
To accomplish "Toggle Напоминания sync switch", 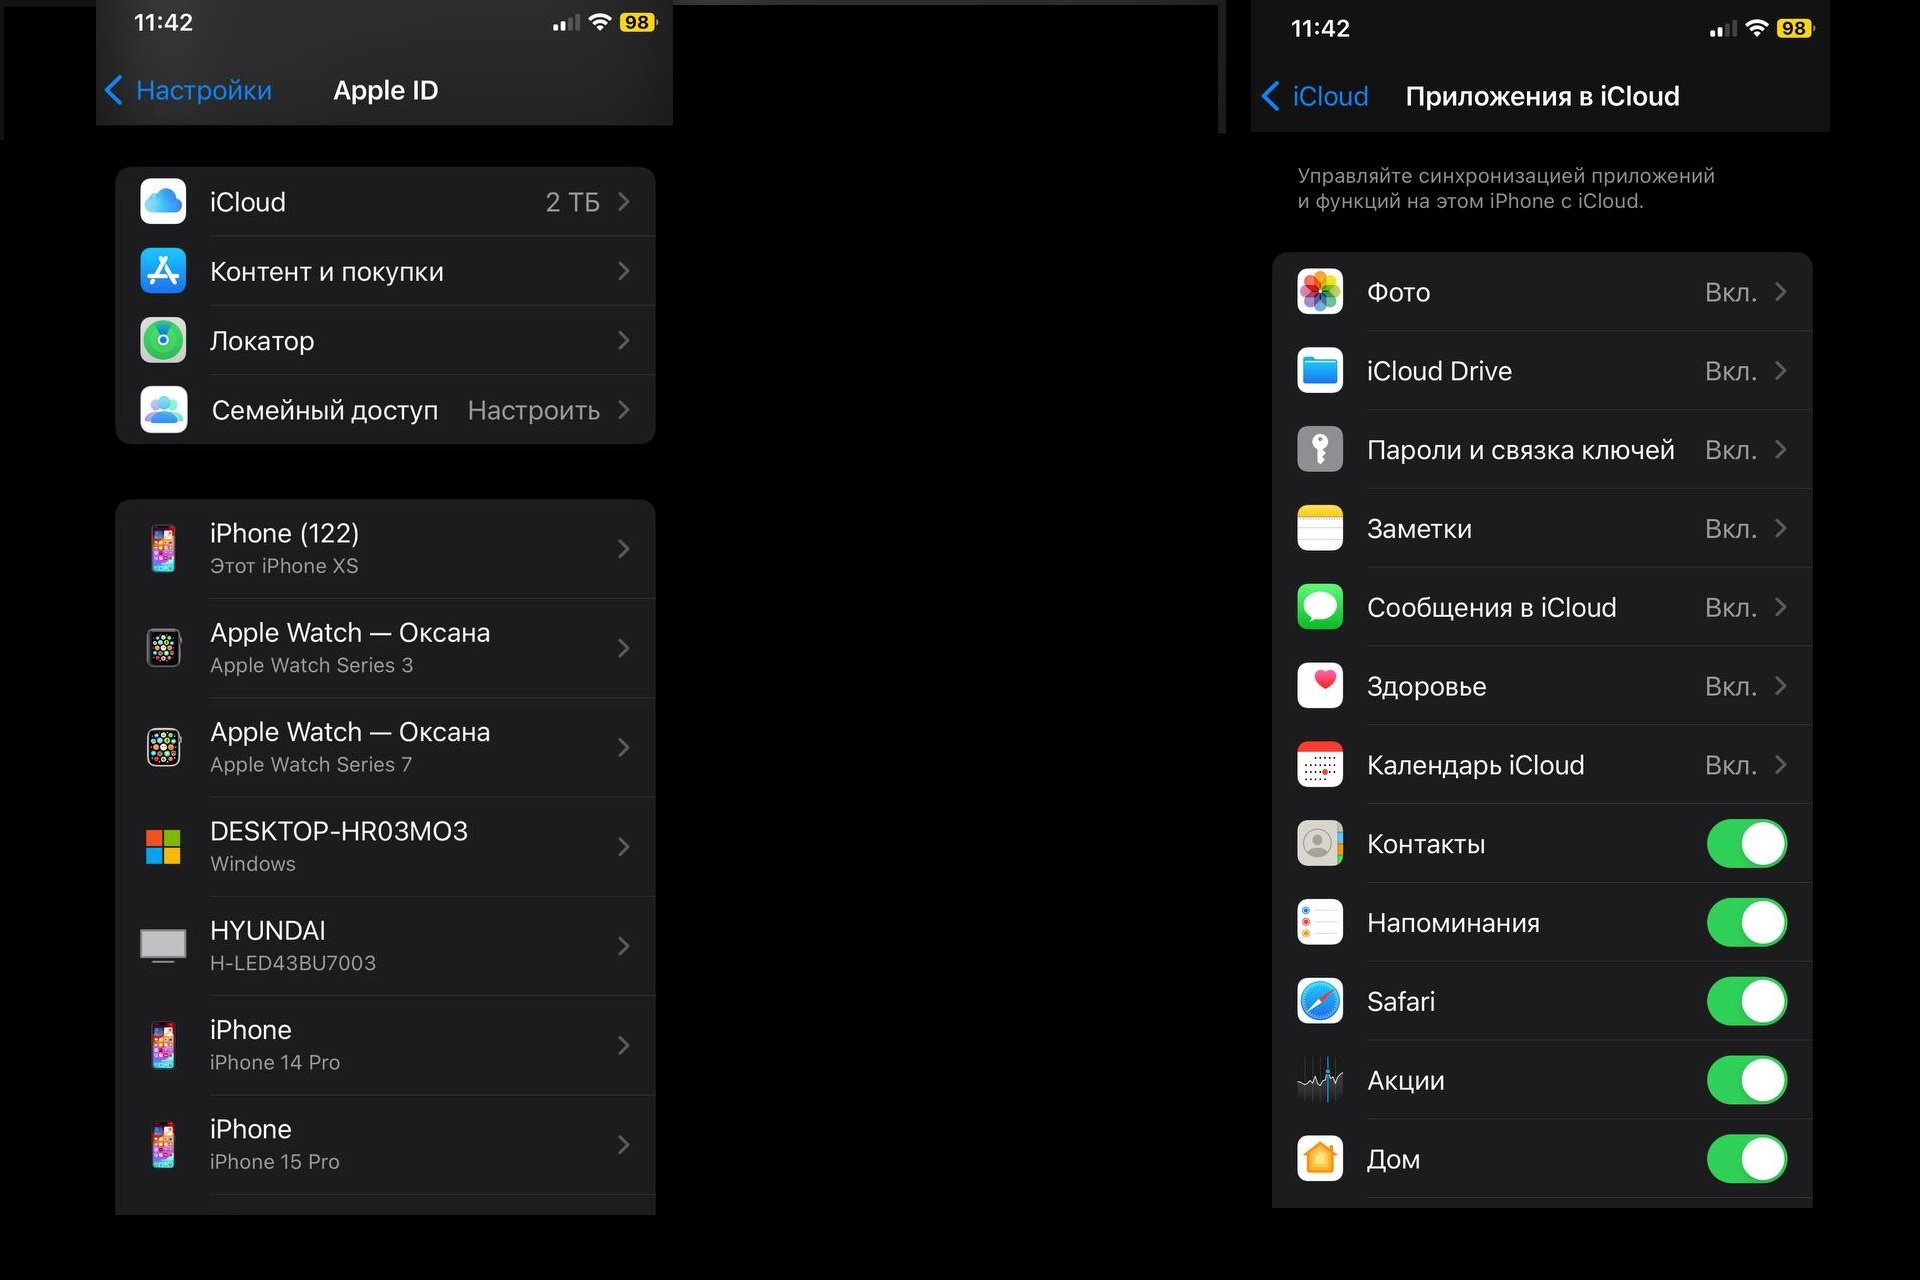I will [x=1750, y=923].
